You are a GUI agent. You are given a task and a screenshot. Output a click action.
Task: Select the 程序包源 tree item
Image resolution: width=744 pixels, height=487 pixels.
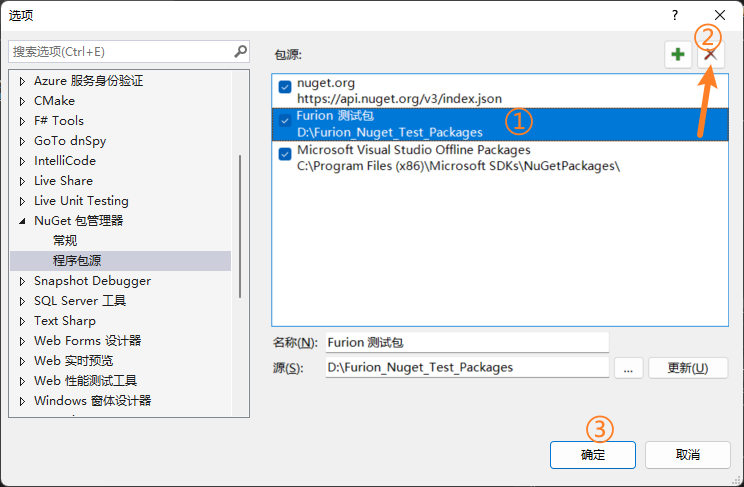click(77, 261)
